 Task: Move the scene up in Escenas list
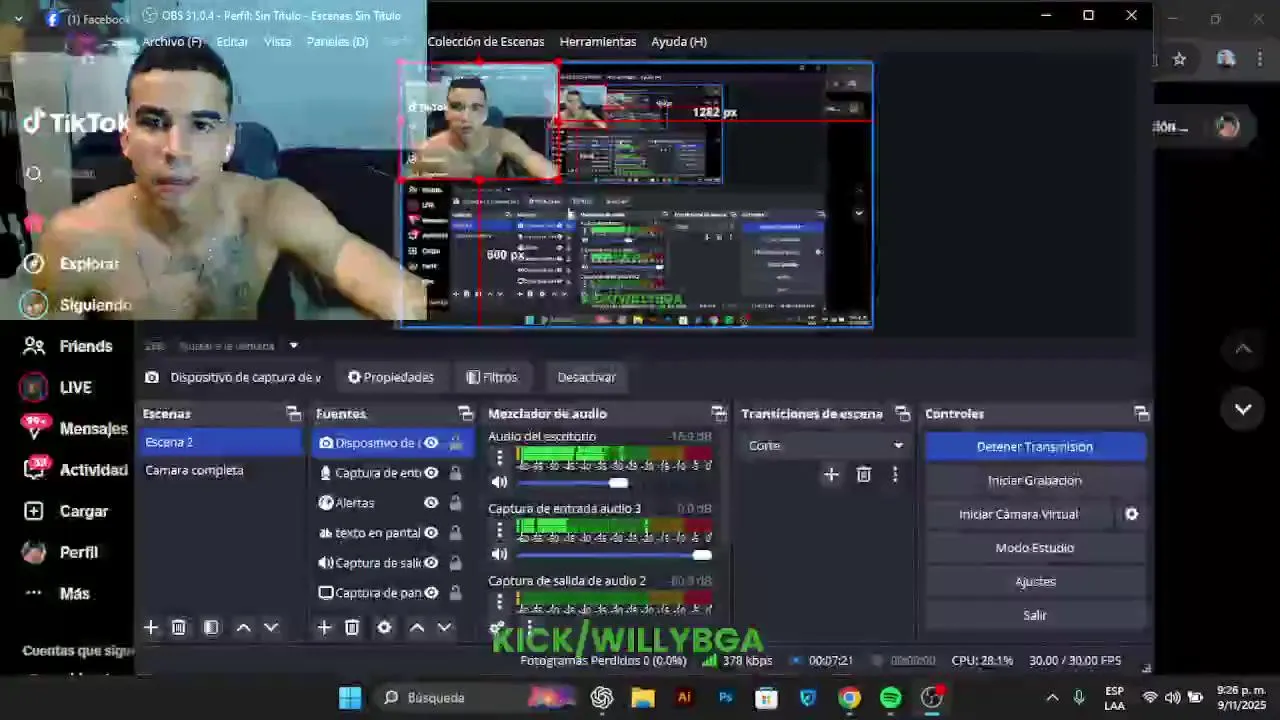point(243,627)
